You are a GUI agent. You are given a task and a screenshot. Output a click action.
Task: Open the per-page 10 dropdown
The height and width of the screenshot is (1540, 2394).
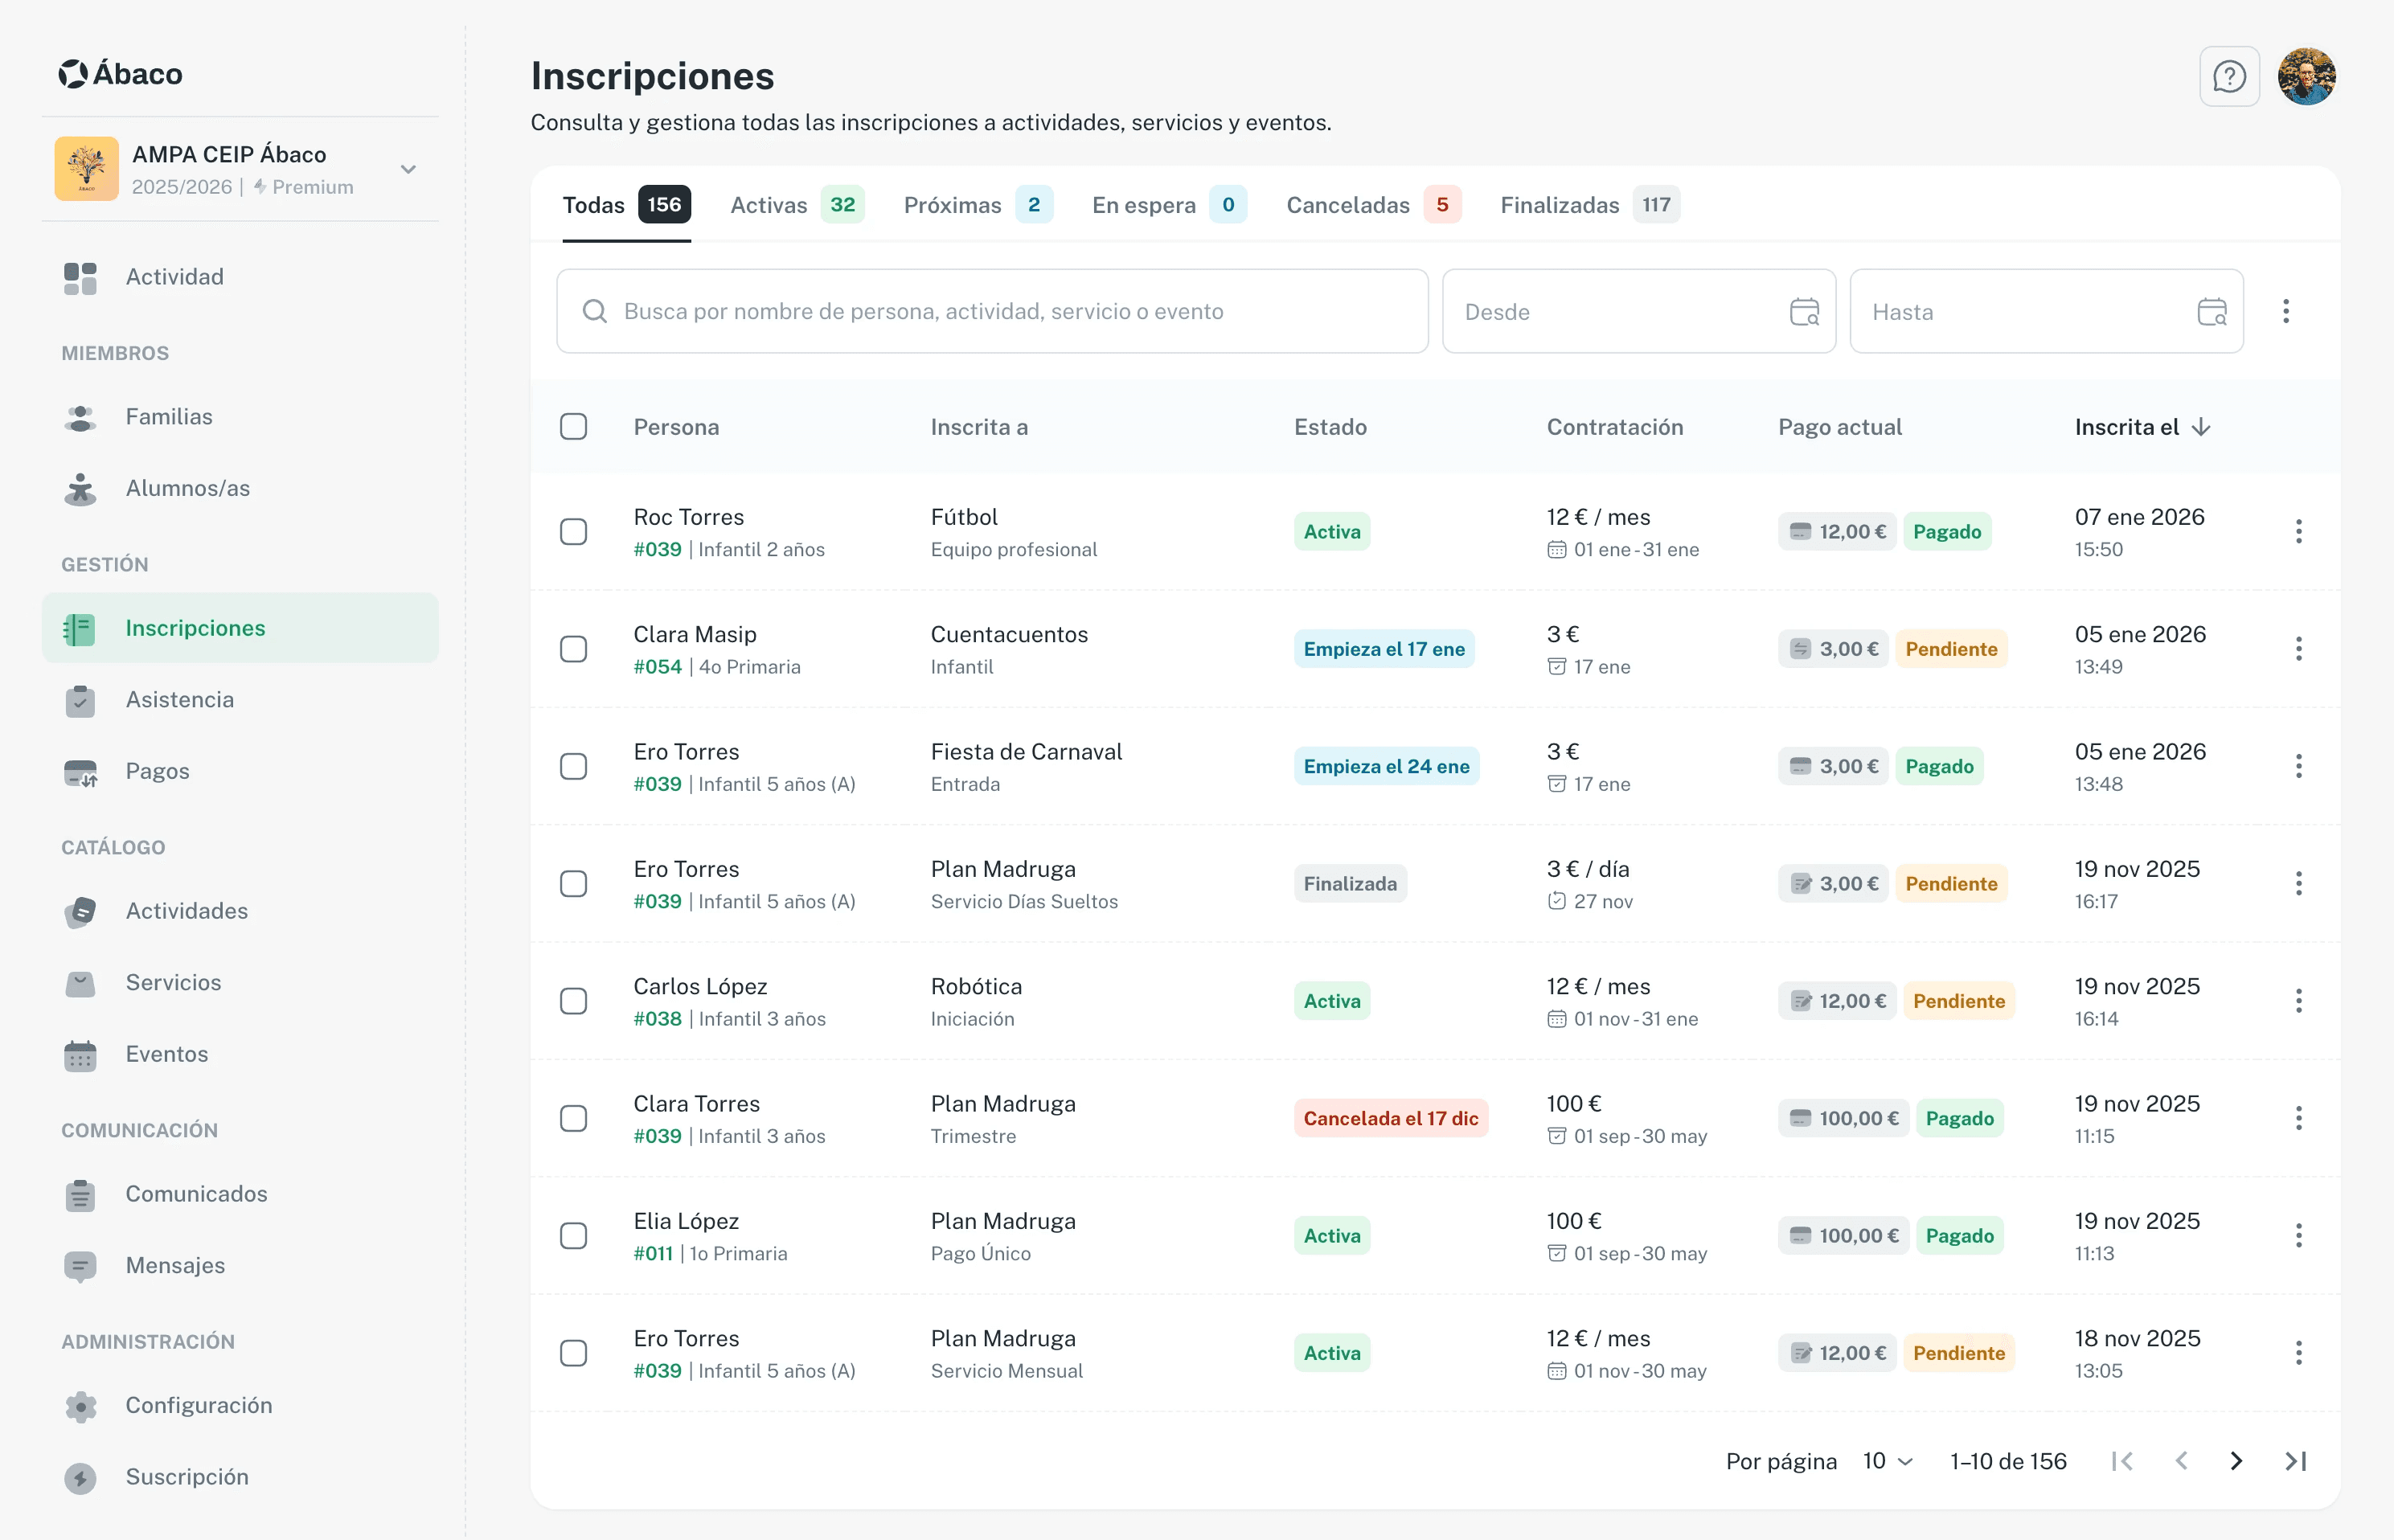[x=1887, y=1461]
